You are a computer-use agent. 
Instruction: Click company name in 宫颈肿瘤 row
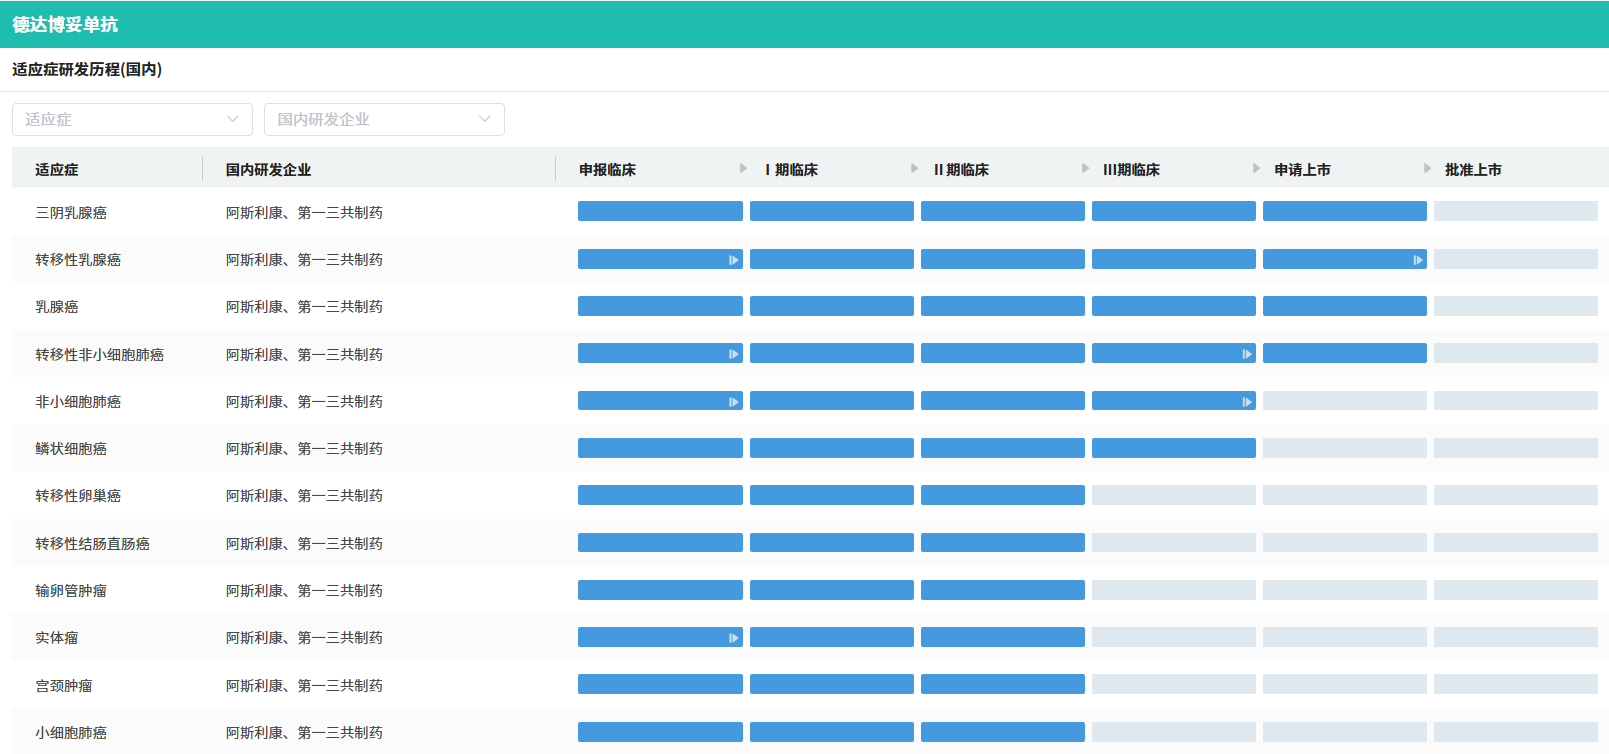click(x=304, y=686)
